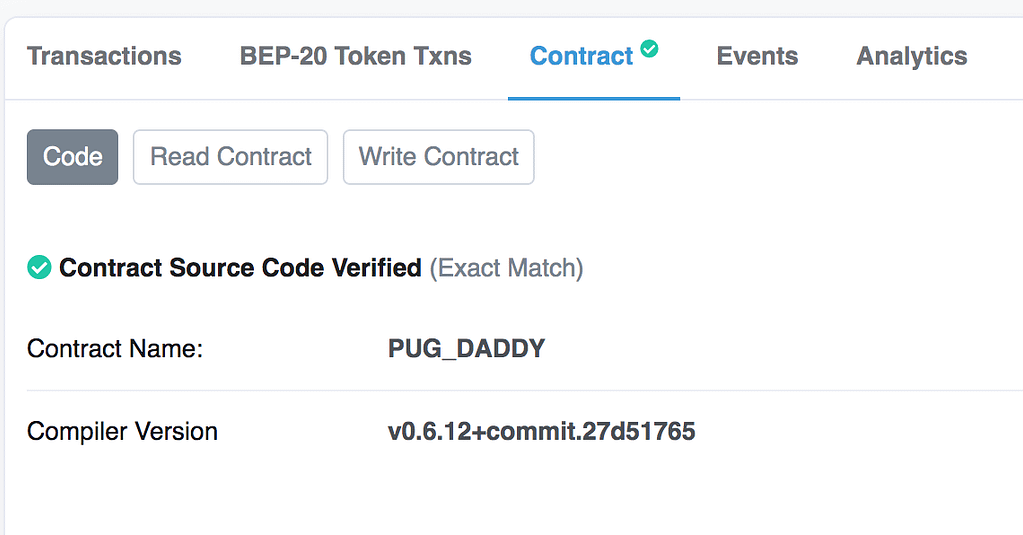
Task: Open the Analytics tab
Action: tap(911, 56)
